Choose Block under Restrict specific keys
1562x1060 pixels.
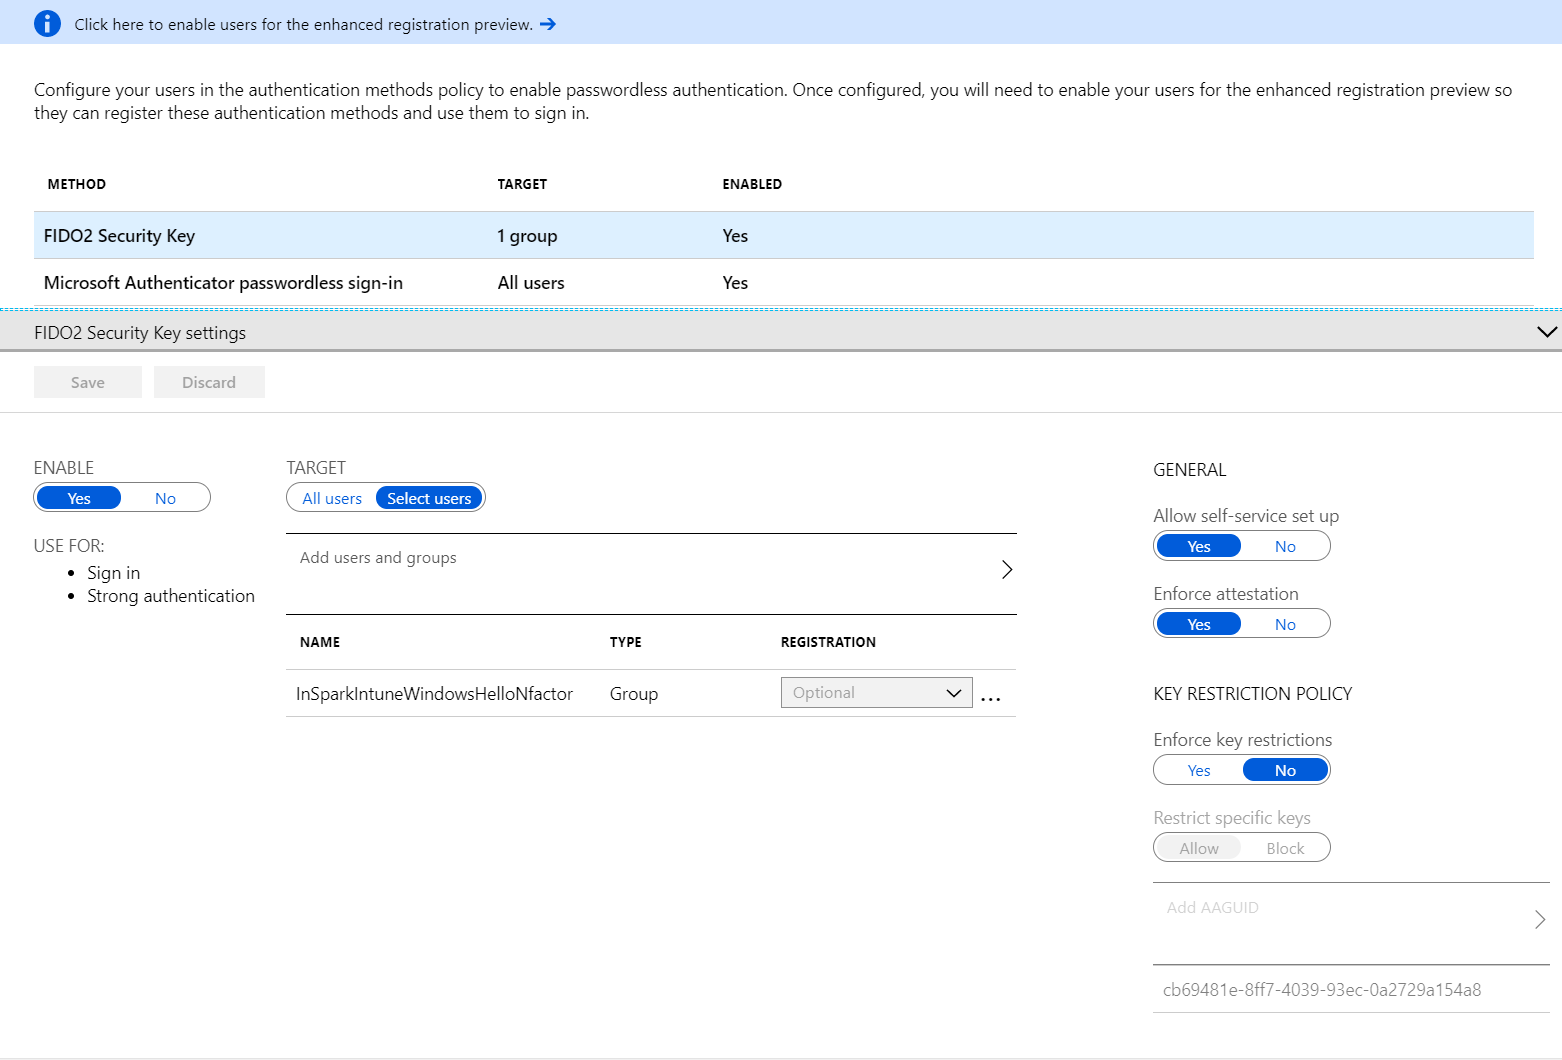1284,848
